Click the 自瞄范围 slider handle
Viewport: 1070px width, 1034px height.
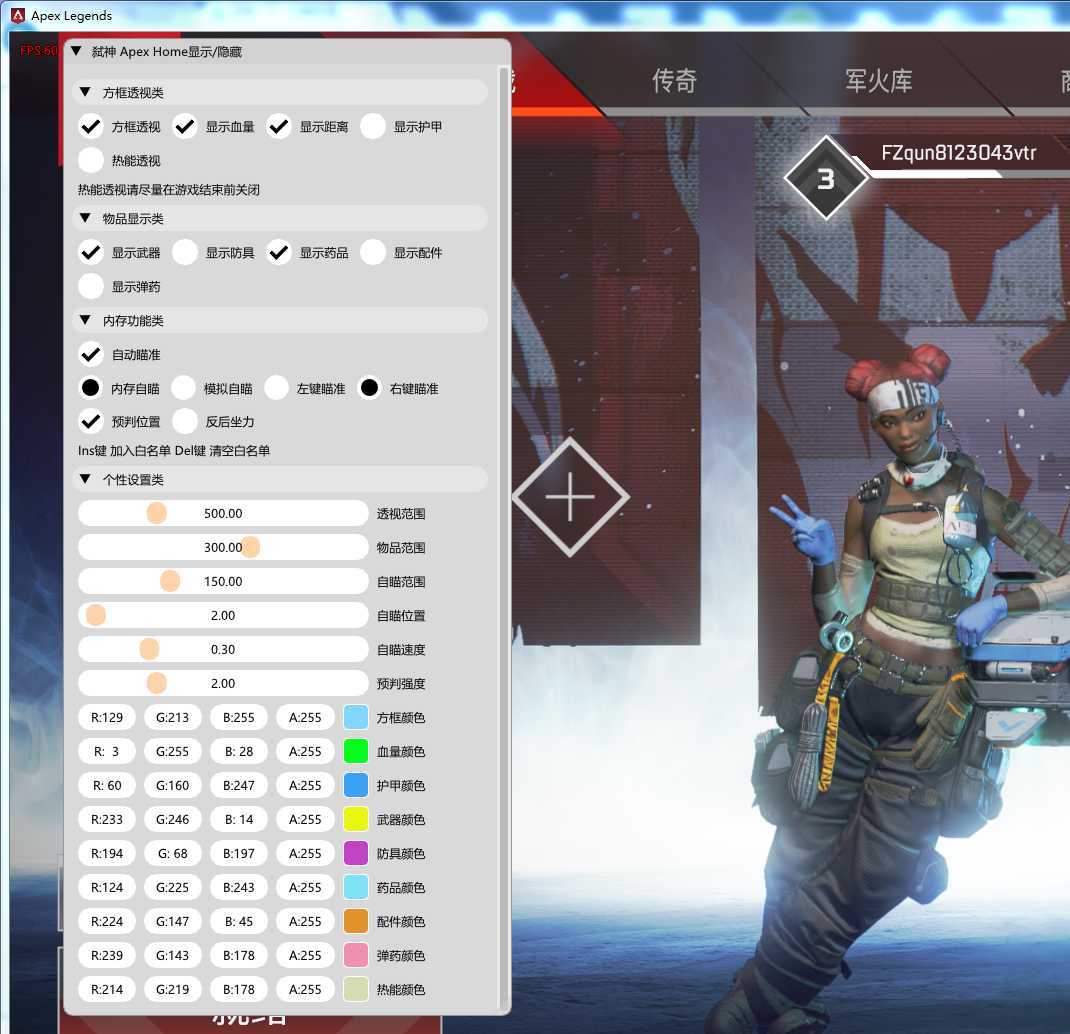[170, 581]
